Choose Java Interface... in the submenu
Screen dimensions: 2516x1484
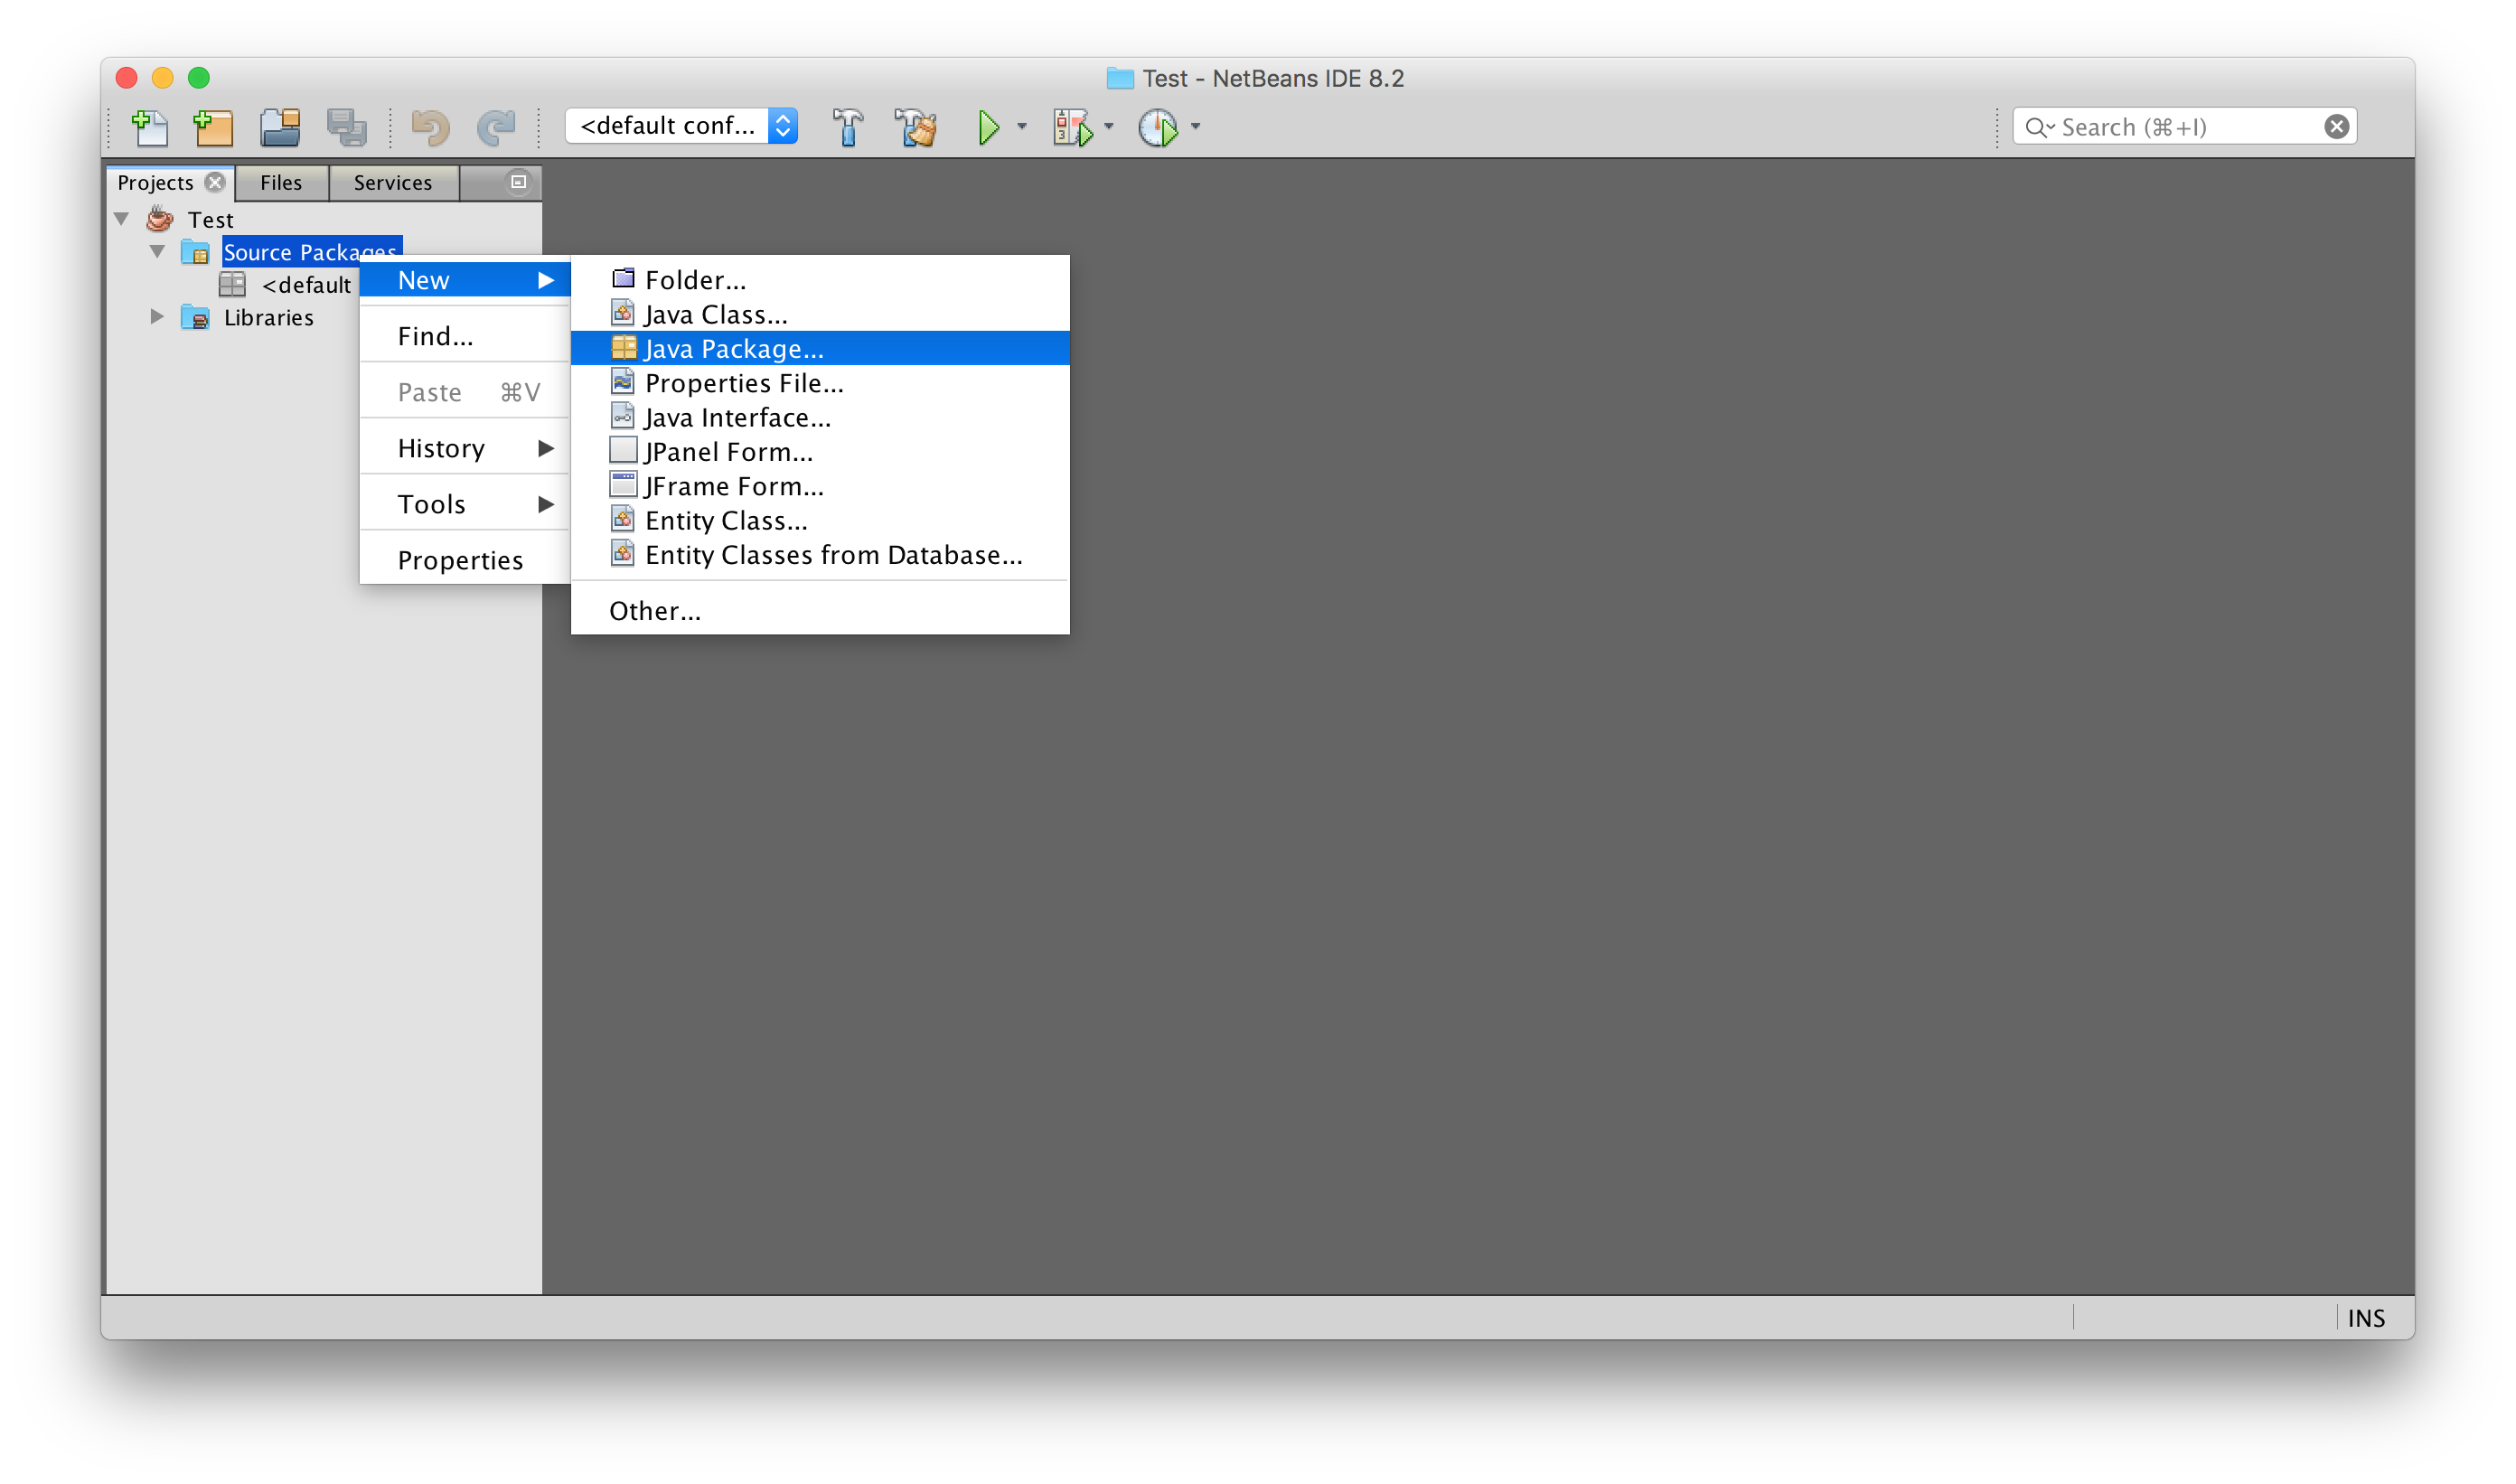[820, 417]
